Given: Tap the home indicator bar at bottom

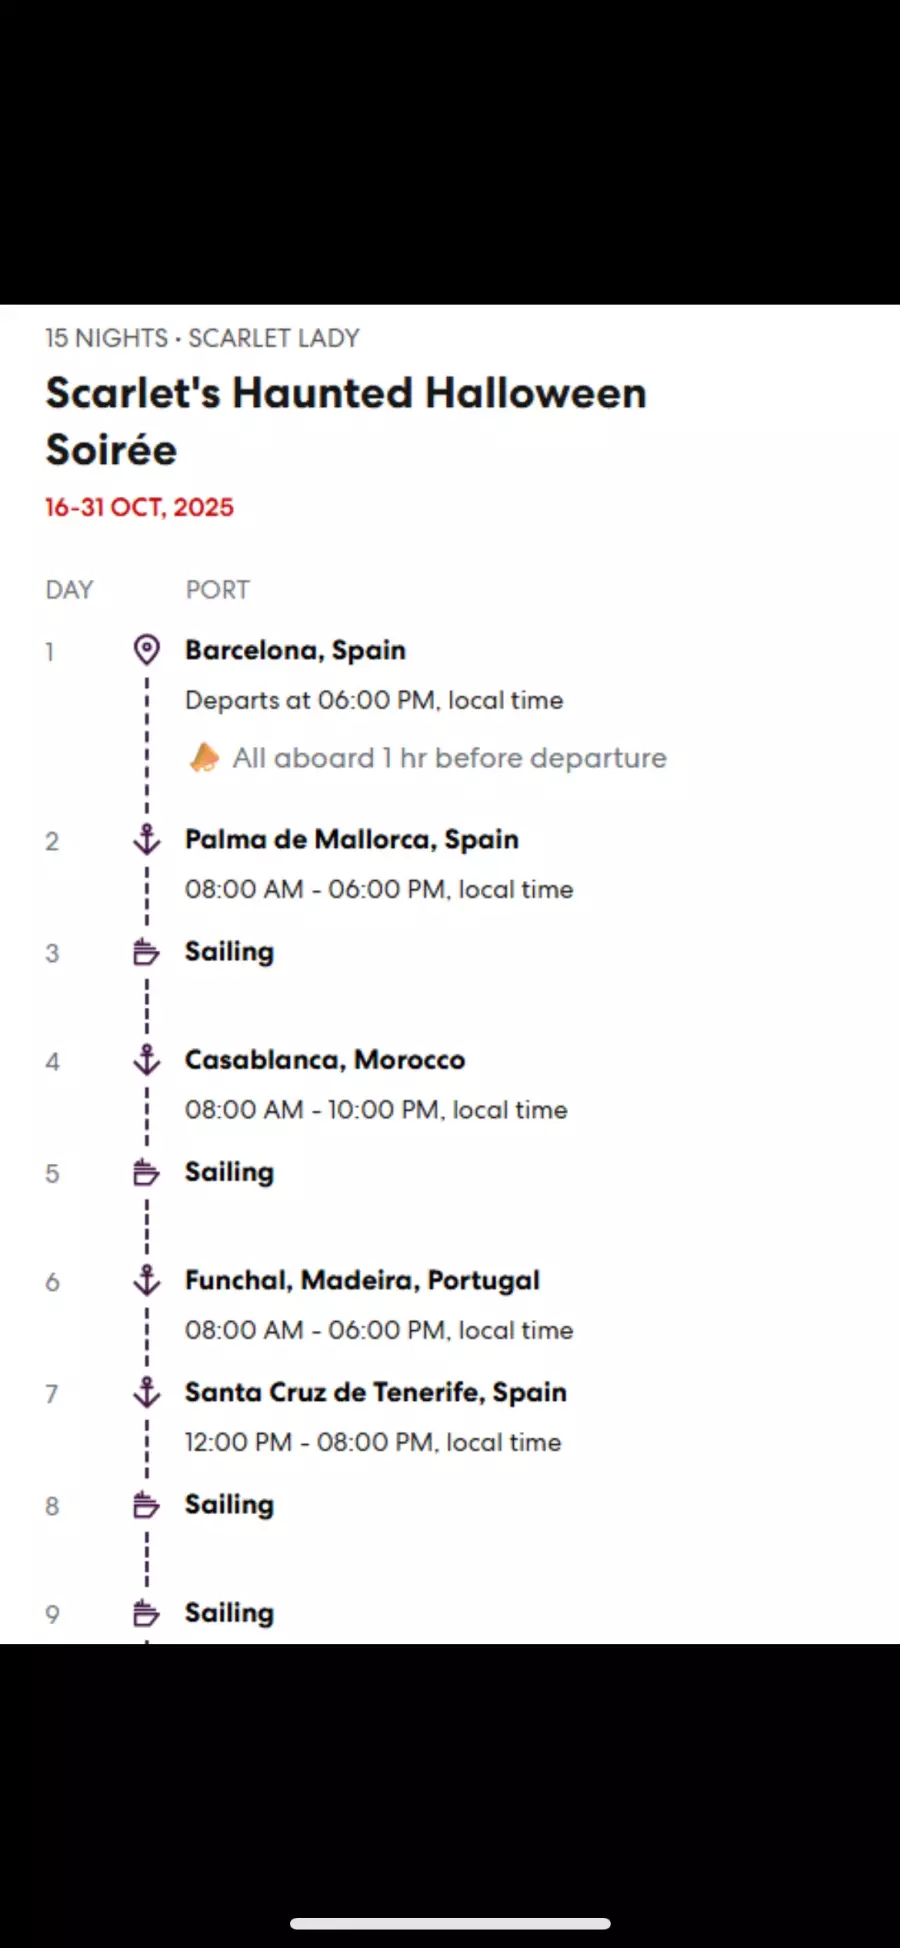Looking at the screenshot, I should 450,1923.
